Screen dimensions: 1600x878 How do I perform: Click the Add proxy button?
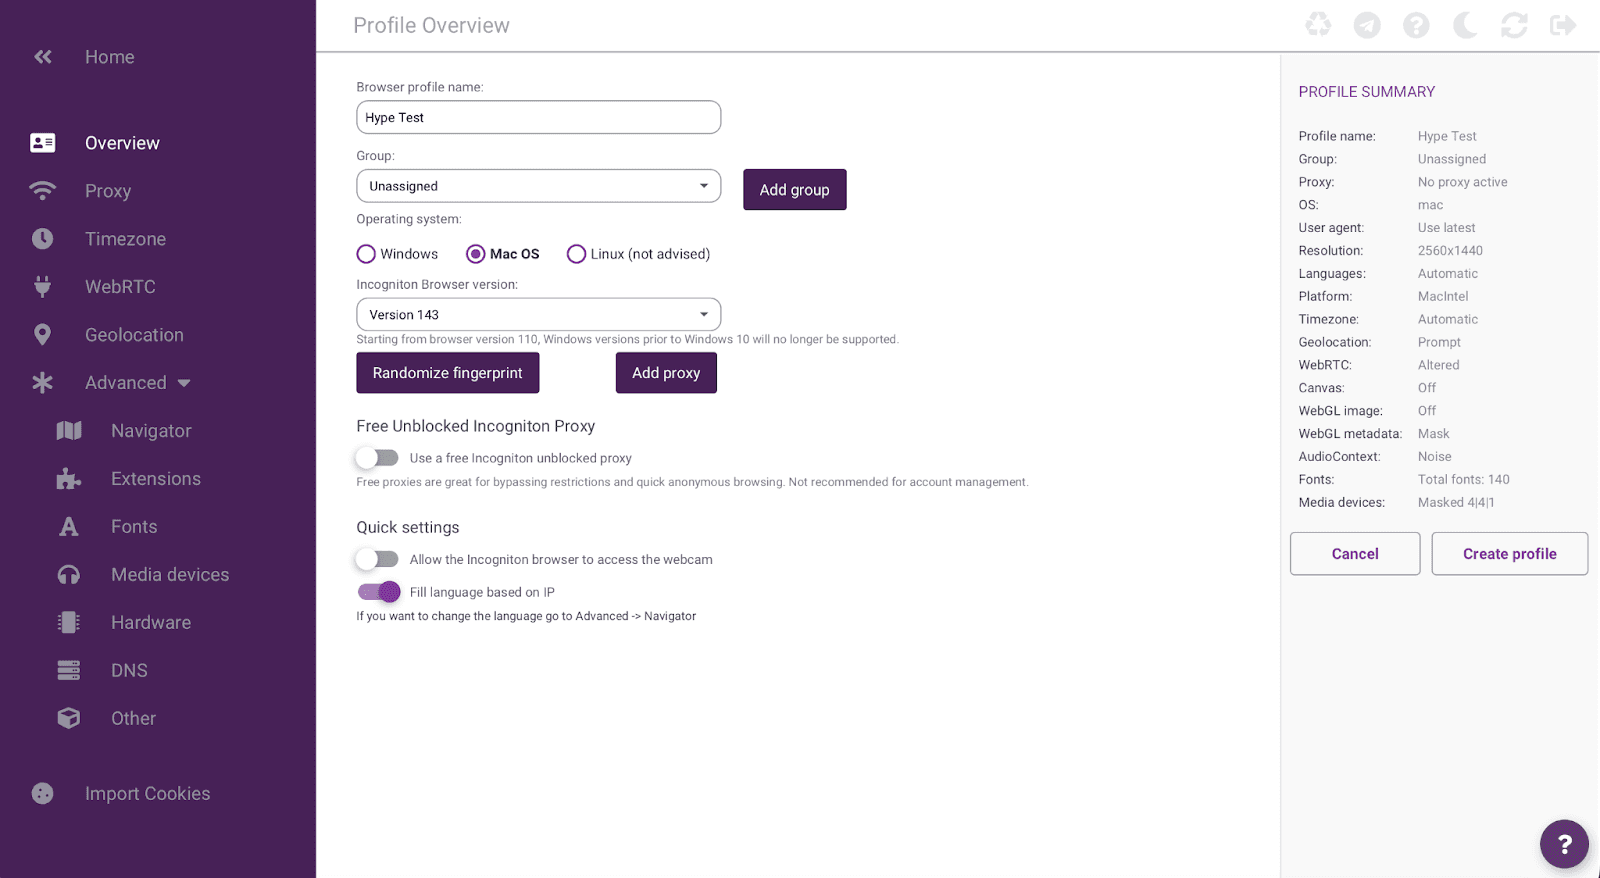(x=666, y=373)
